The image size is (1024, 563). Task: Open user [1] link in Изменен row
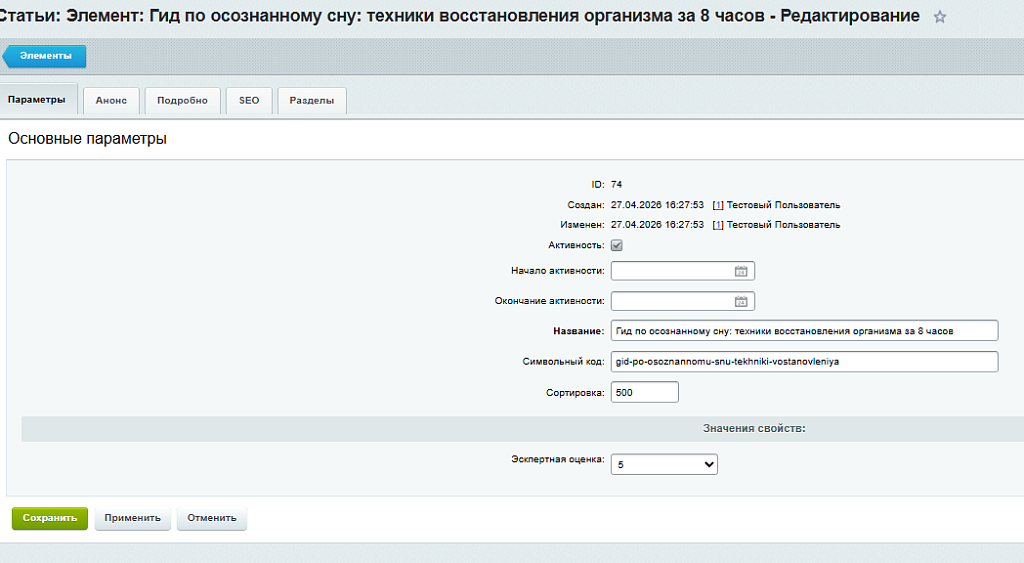(x=718, y=225)
